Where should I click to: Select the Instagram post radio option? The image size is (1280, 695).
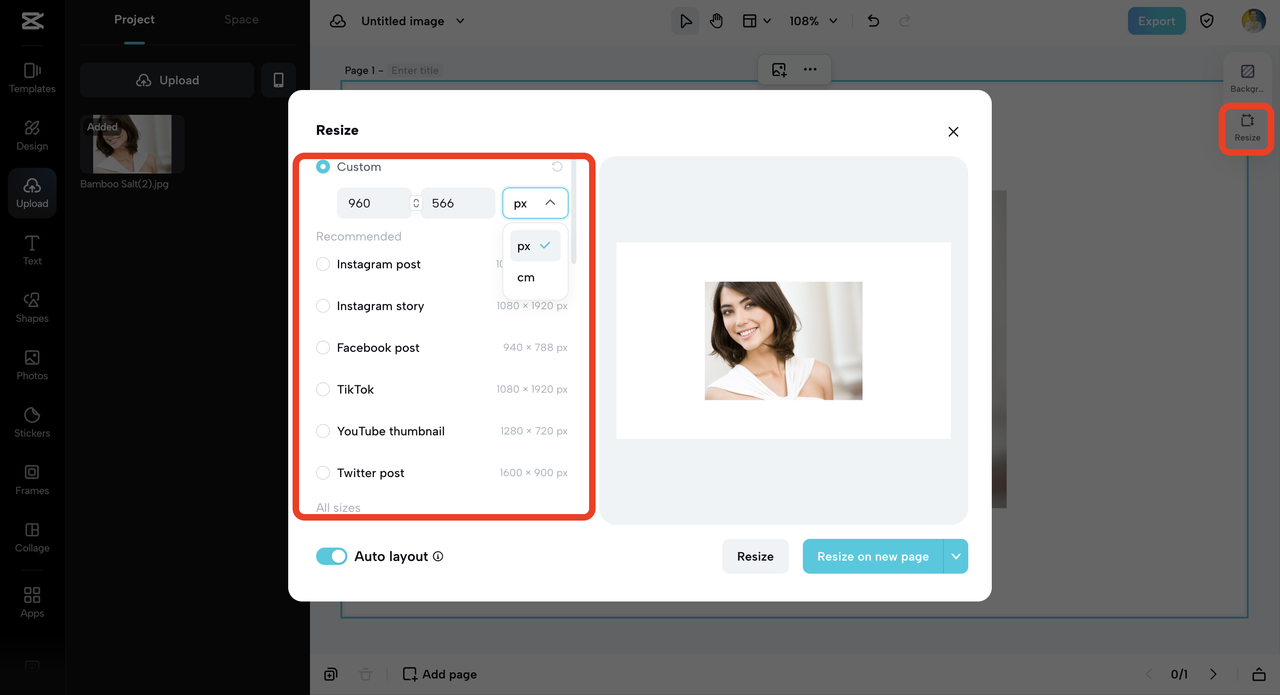tap(323, 264)
